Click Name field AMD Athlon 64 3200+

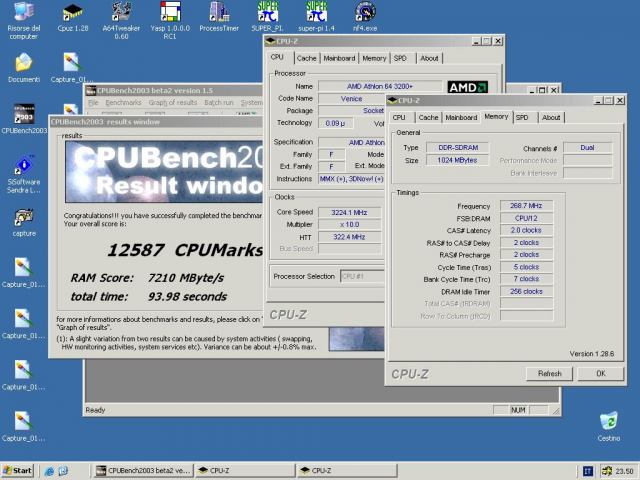coord(380,86)
